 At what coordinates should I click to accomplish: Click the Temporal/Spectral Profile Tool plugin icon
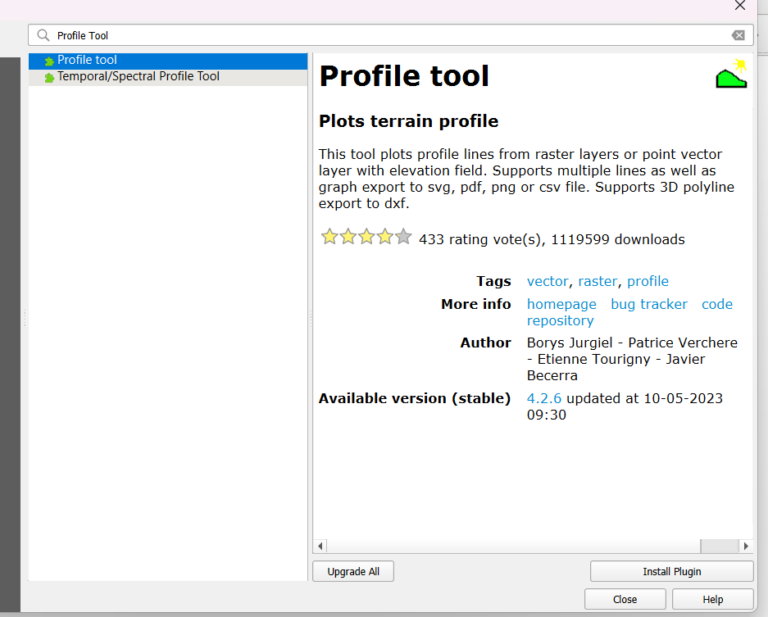(49, 77)
